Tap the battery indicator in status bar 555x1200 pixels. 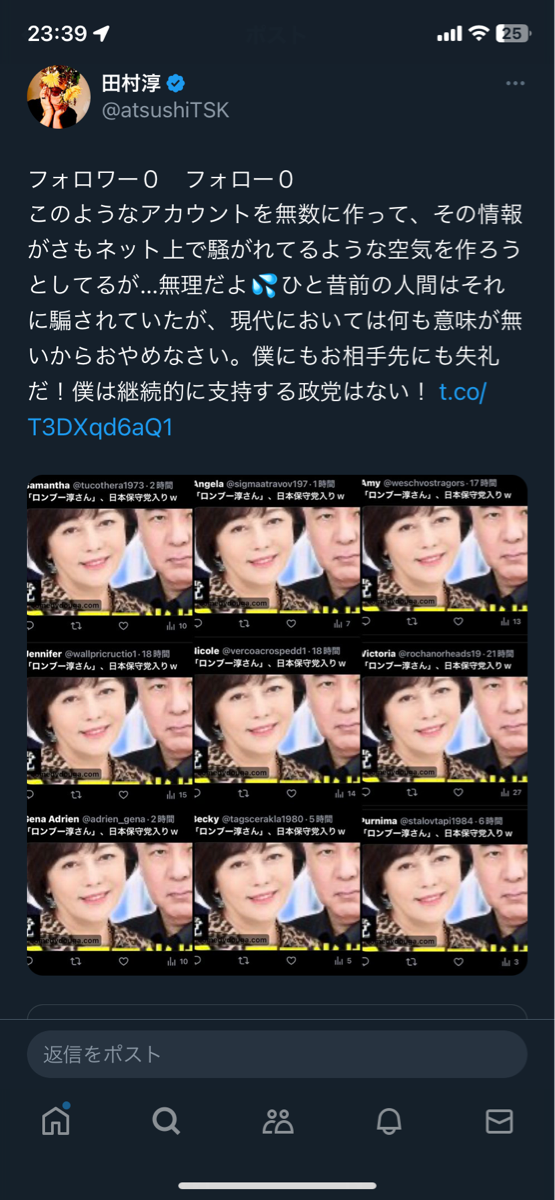coord(513,33)
